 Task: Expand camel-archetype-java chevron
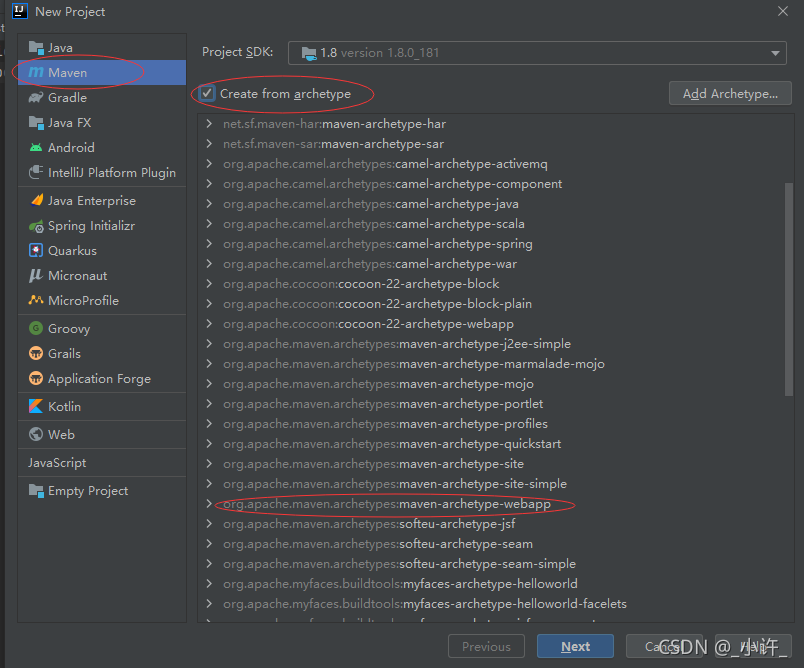pos(209,204)
